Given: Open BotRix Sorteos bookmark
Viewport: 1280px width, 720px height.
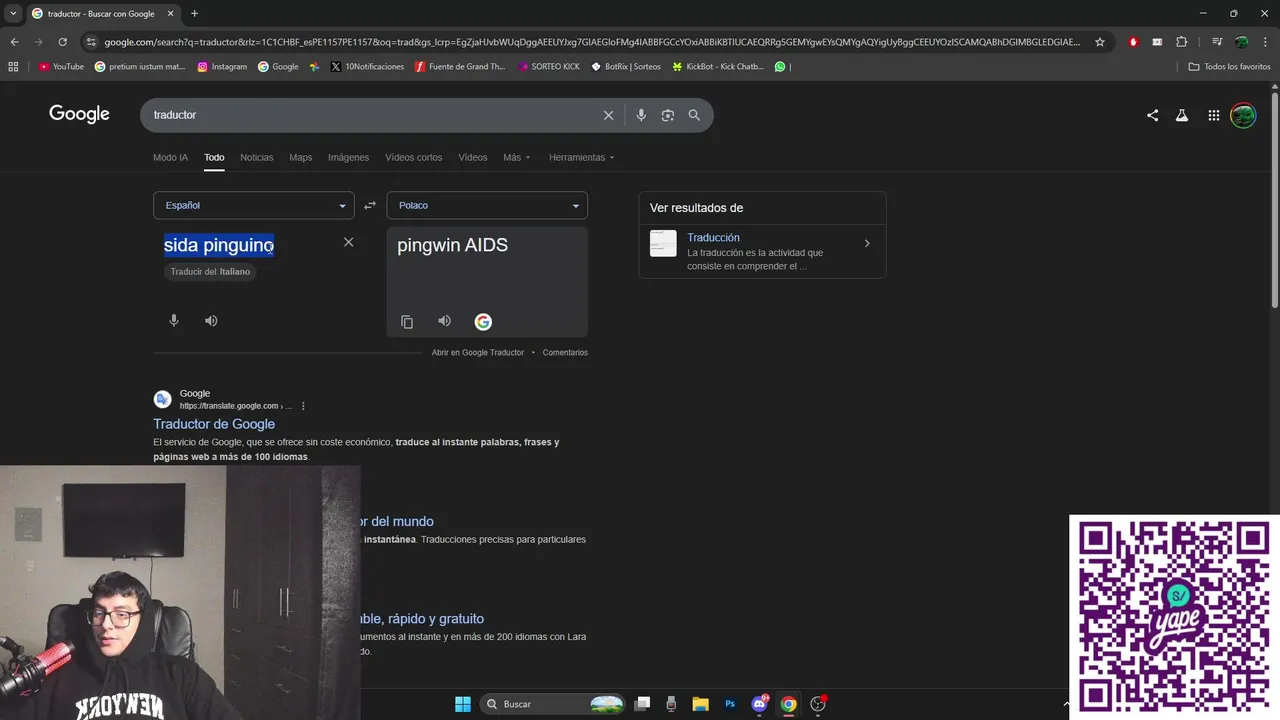Looking at the screenshot, I should click(x=626, y=67).
